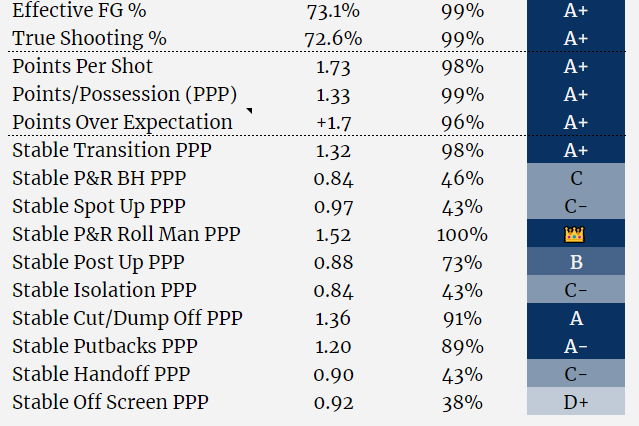Click the 91% percentile for Cut/Dump Off
This screenshot has width=639, height=426.
click(x=462, y=319)
